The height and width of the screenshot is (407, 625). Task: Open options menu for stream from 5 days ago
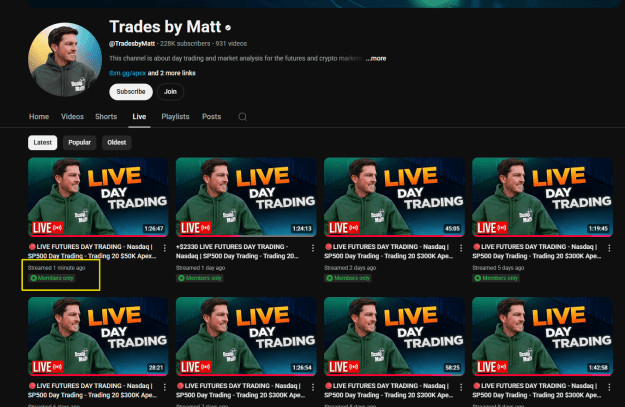tap(609, 248)
